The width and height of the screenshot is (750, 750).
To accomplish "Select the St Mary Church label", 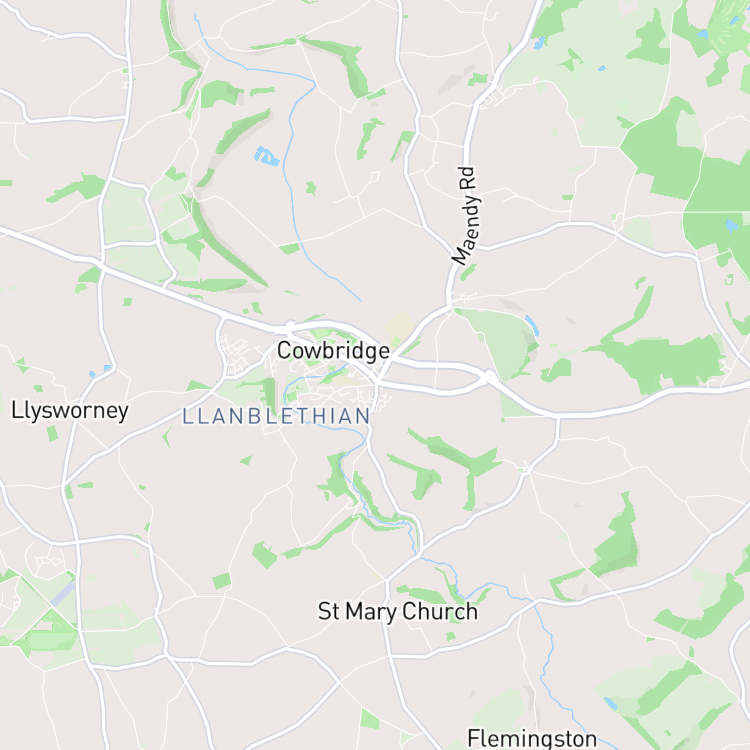I will [398, 611].
